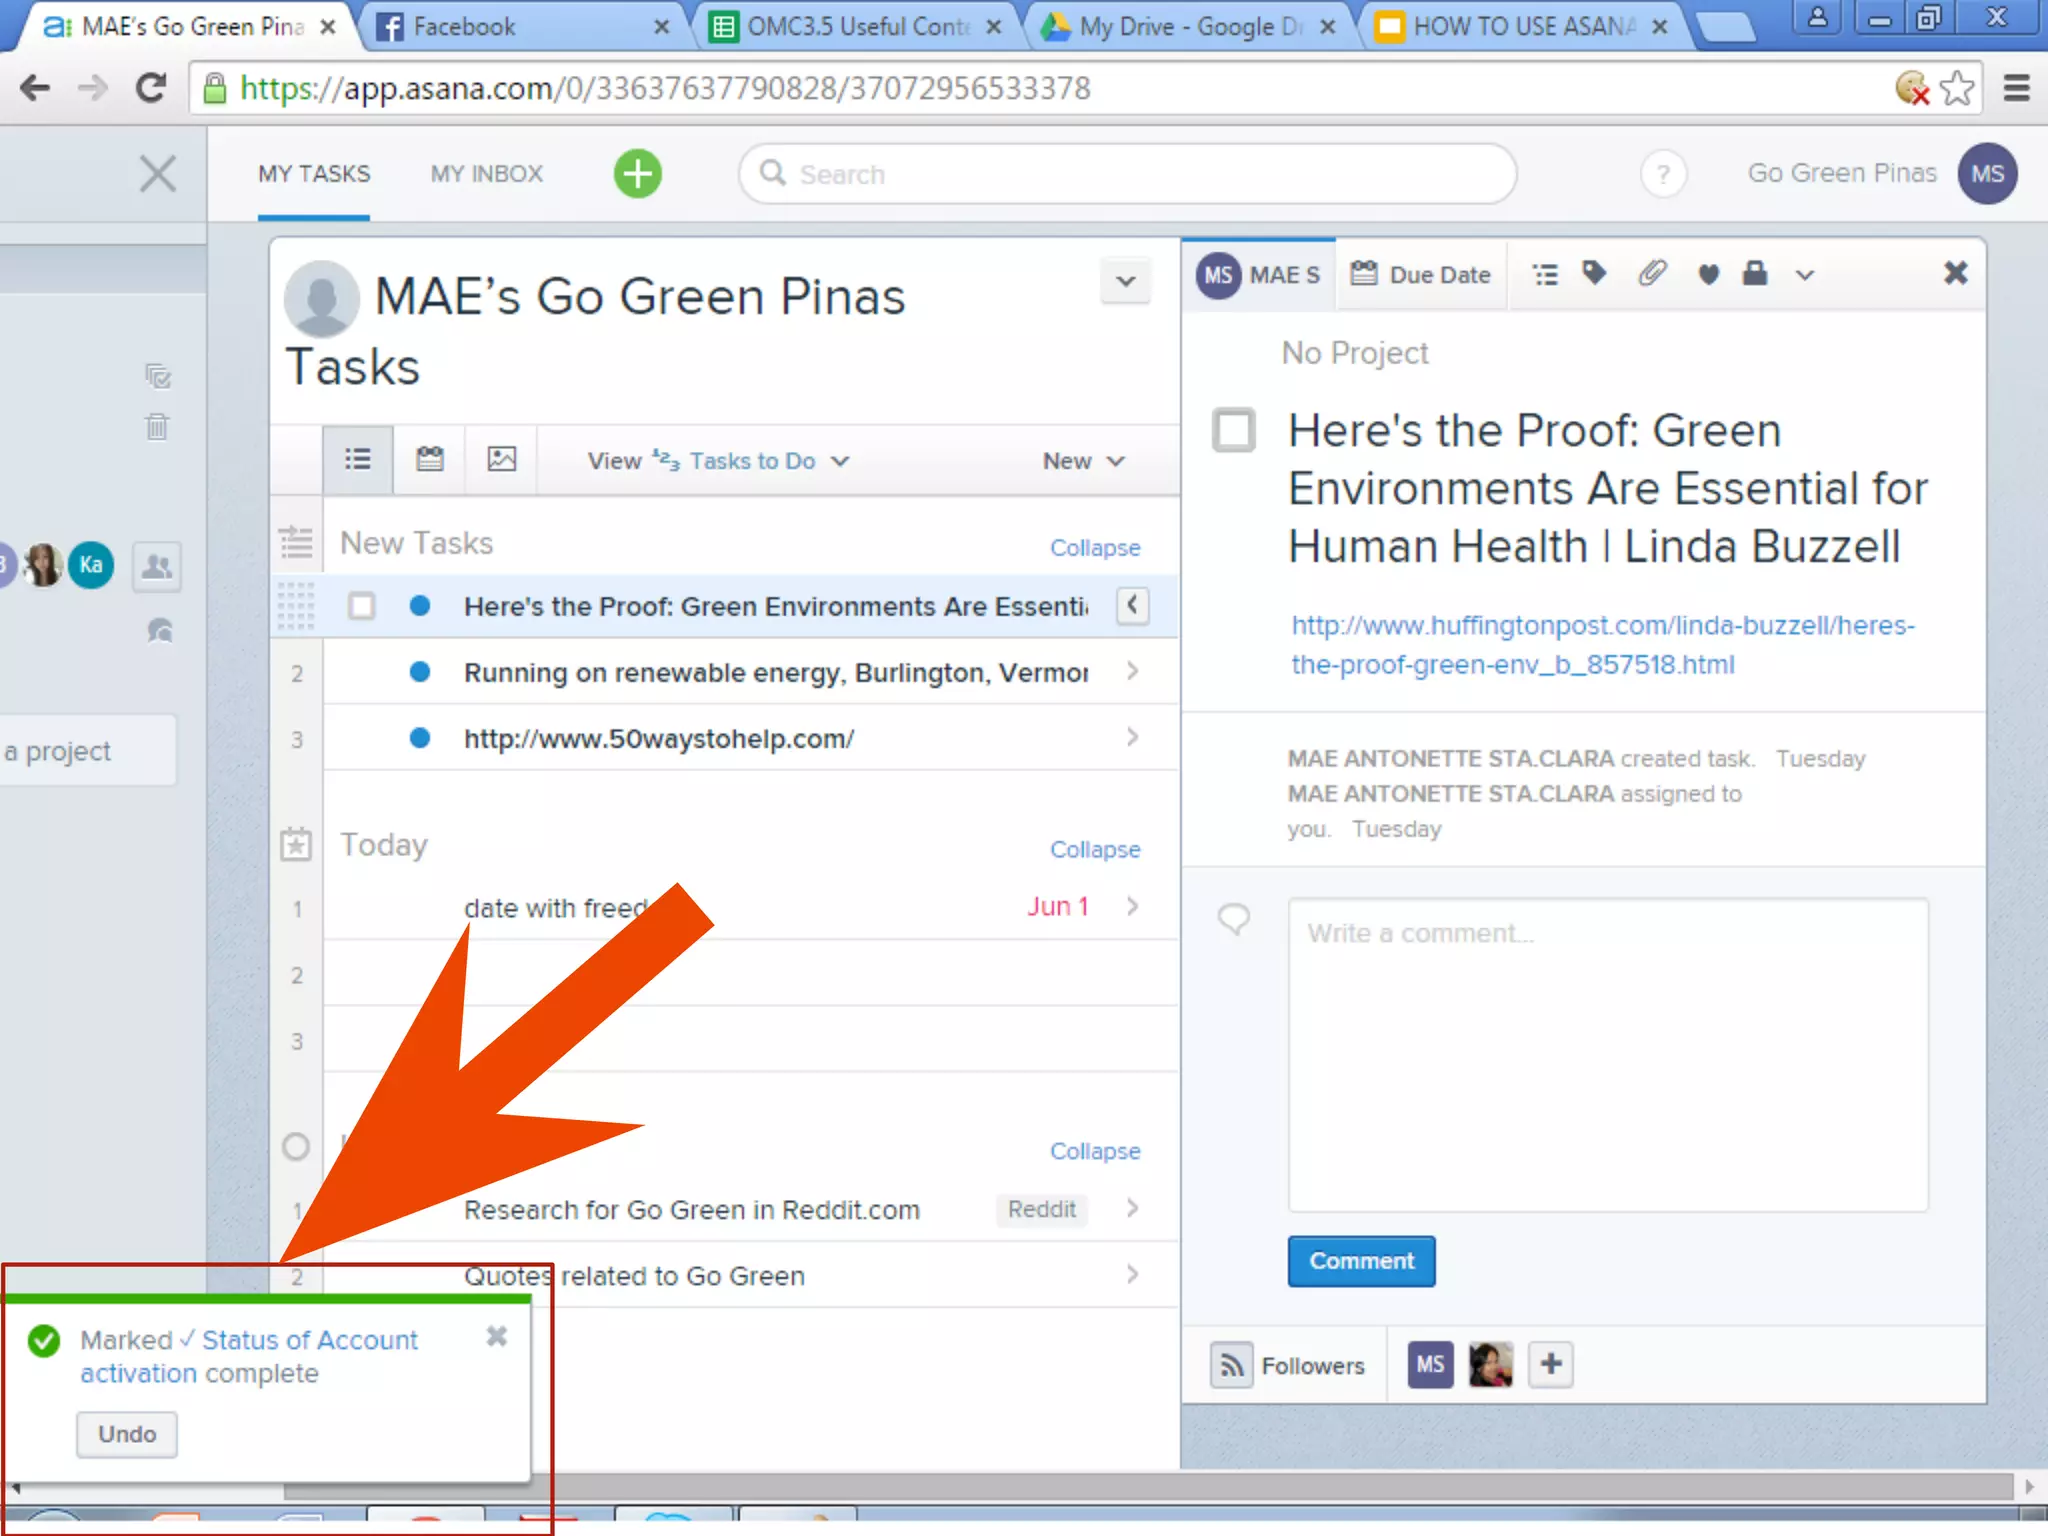Open dropdown arrow beside MAE's Go Green Pinas
This screenshot has width=2048, height=1536.
tap(1125, 281)
